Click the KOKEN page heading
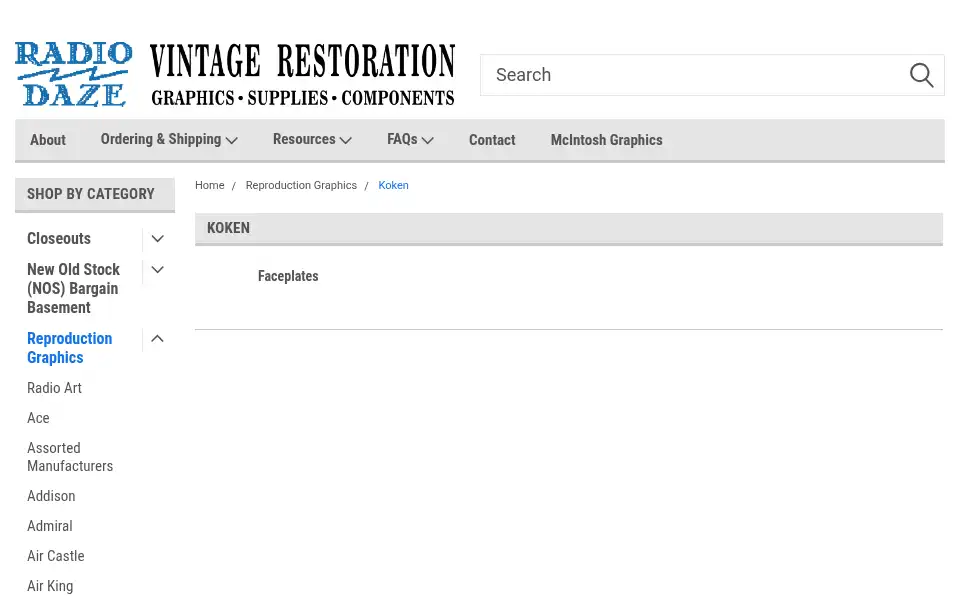 click(x=228, y=228)
